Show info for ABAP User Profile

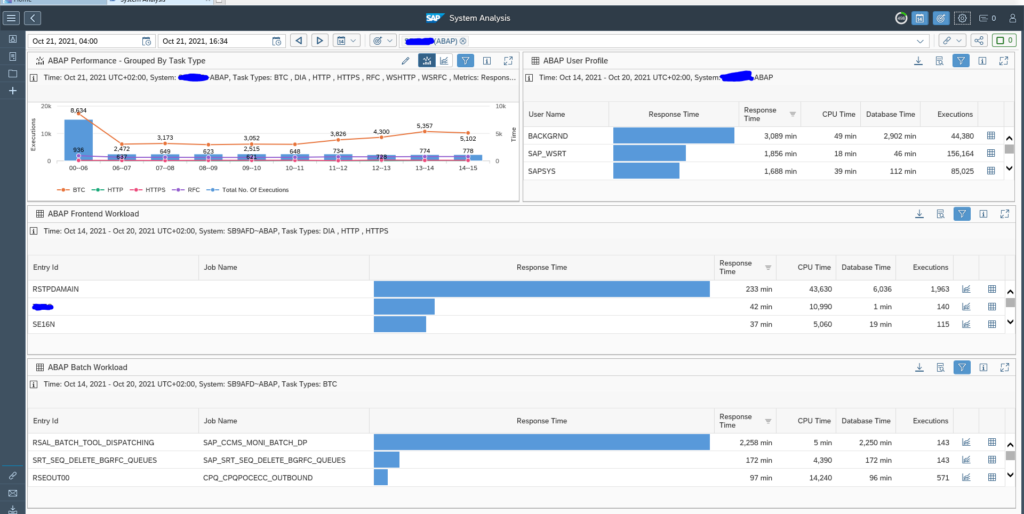click(x=982, y=61)
